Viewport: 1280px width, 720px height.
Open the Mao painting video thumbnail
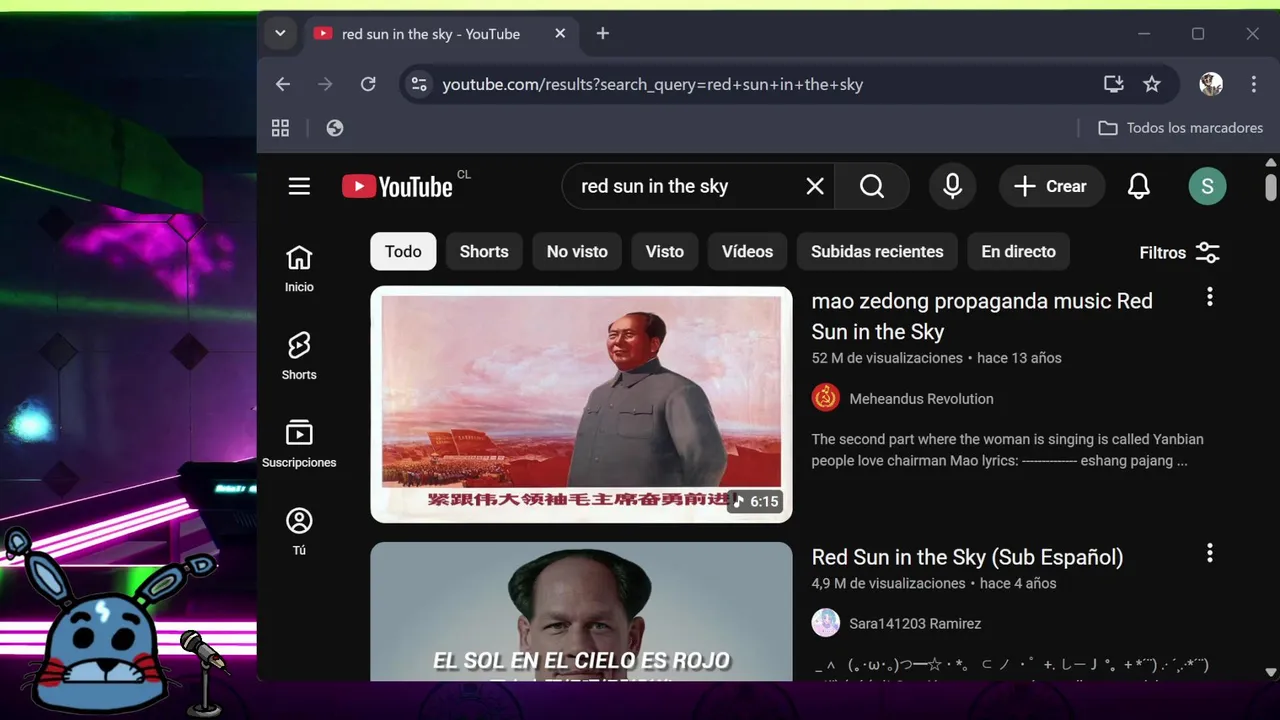point(581,404)
